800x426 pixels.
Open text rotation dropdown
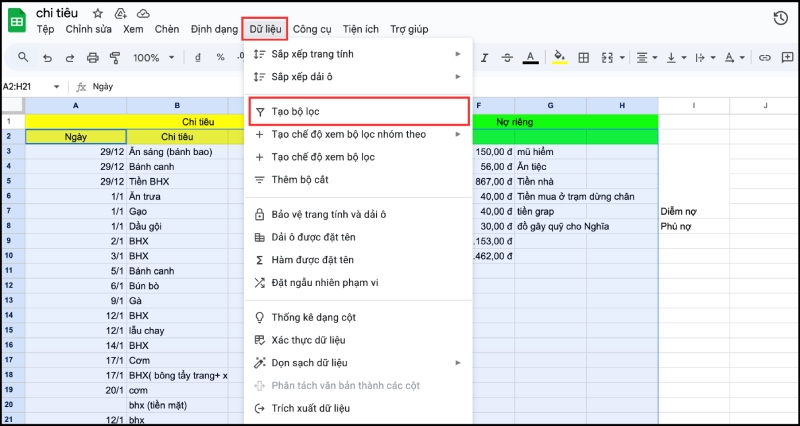[x=735, y=58]
